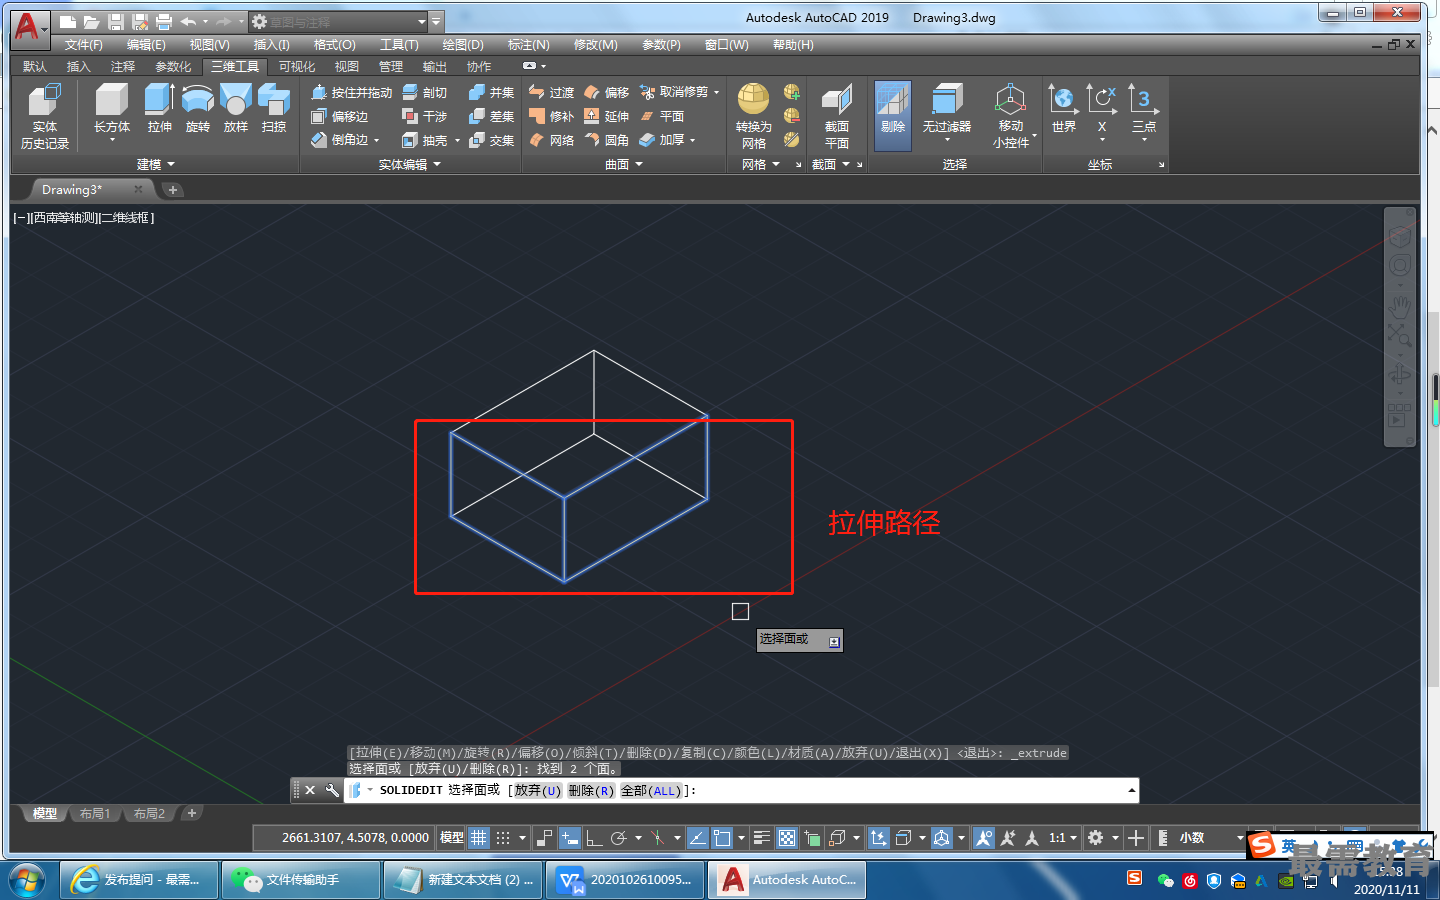Viewport: 1440px width, 900px height.
Task: Click the coordinates readout 2661.3107, 4.5078, 0.0000
Action: click(355, 838)
